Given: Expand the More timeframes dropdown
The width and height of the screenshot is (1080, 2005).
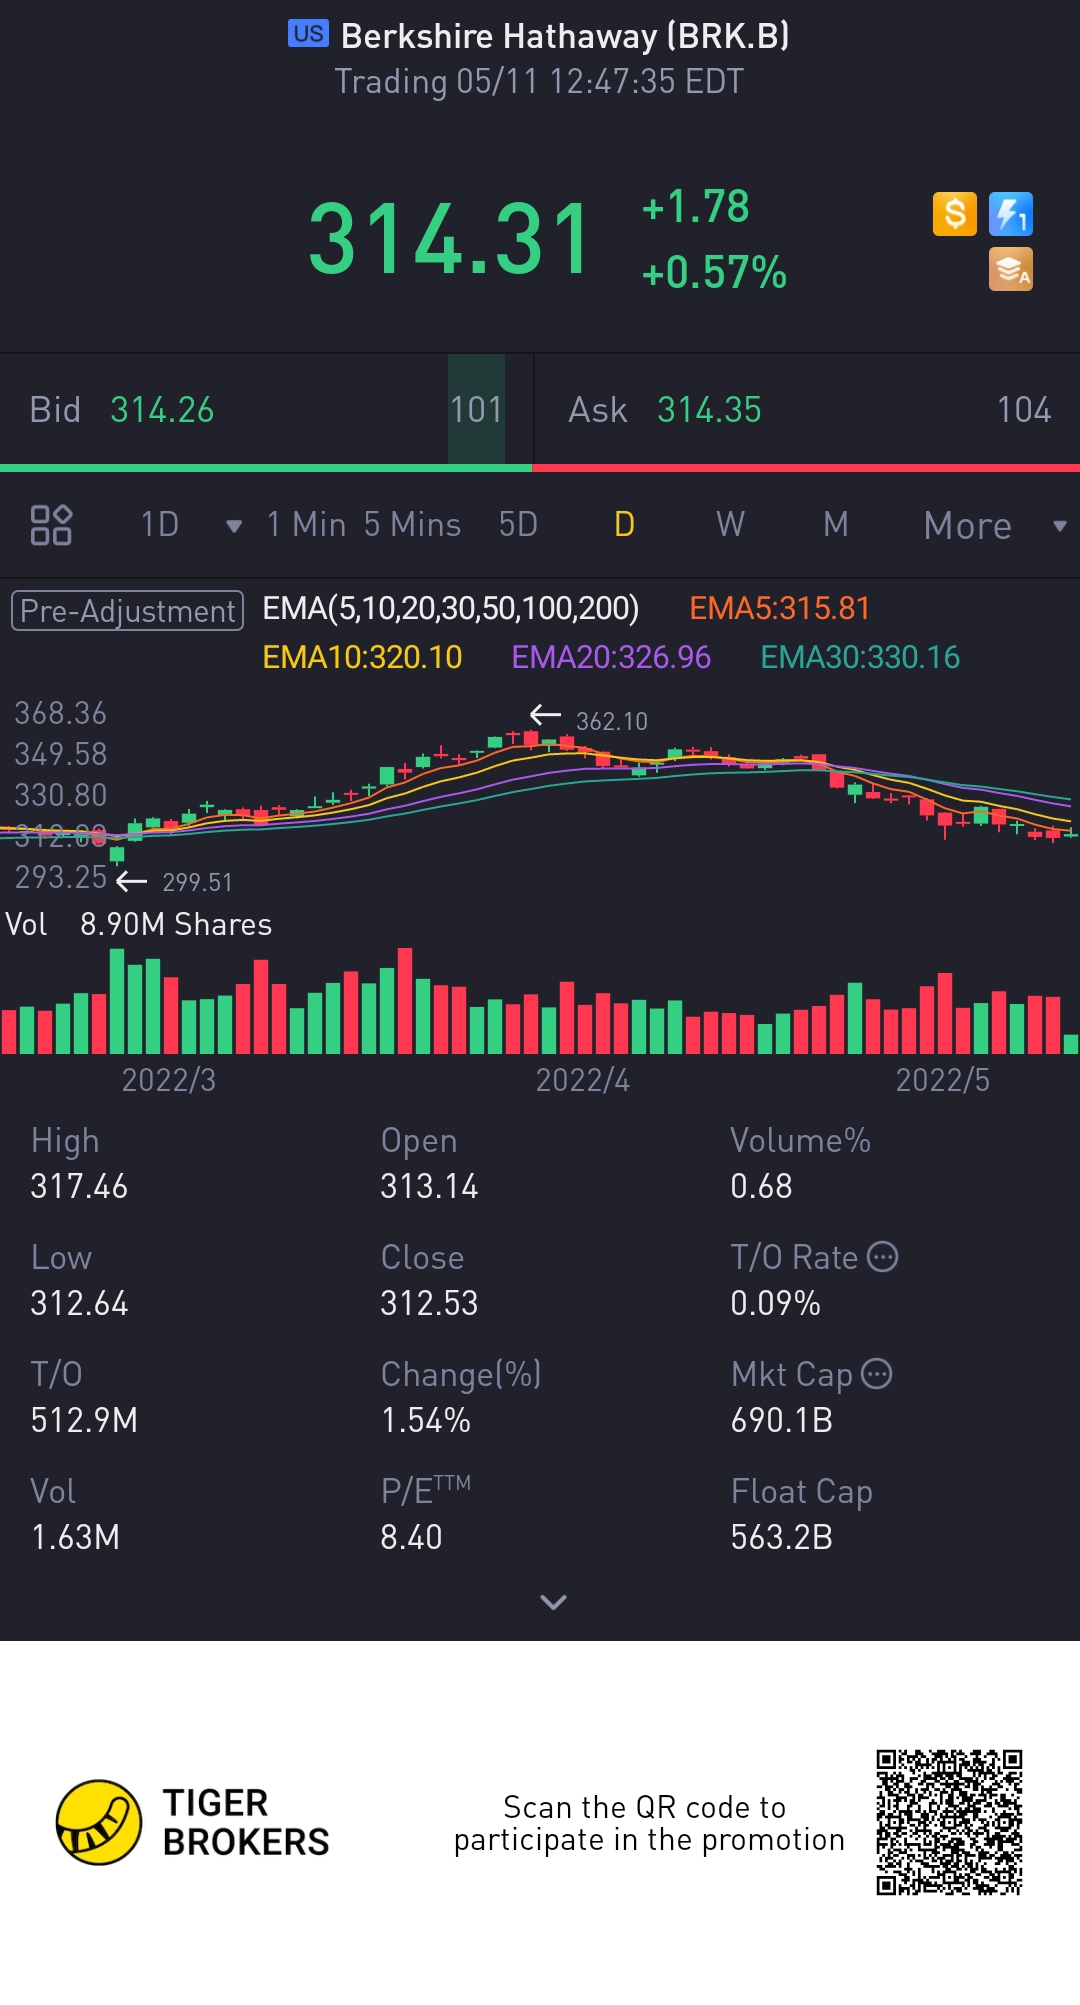Looking at the screenshot, I should (x=1059, y=526).
